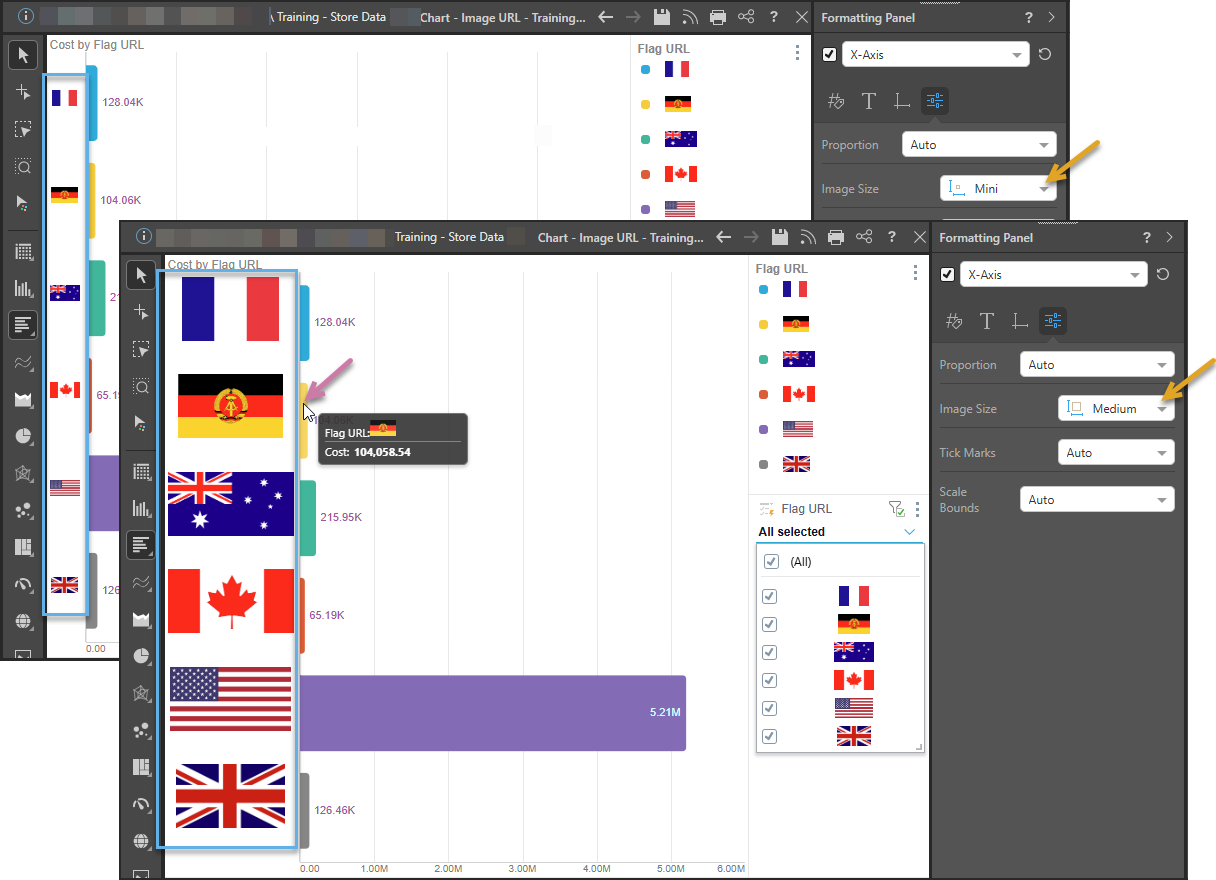
Task: Toggle the (All) checkbox in filter list
Action: (771, 562)
